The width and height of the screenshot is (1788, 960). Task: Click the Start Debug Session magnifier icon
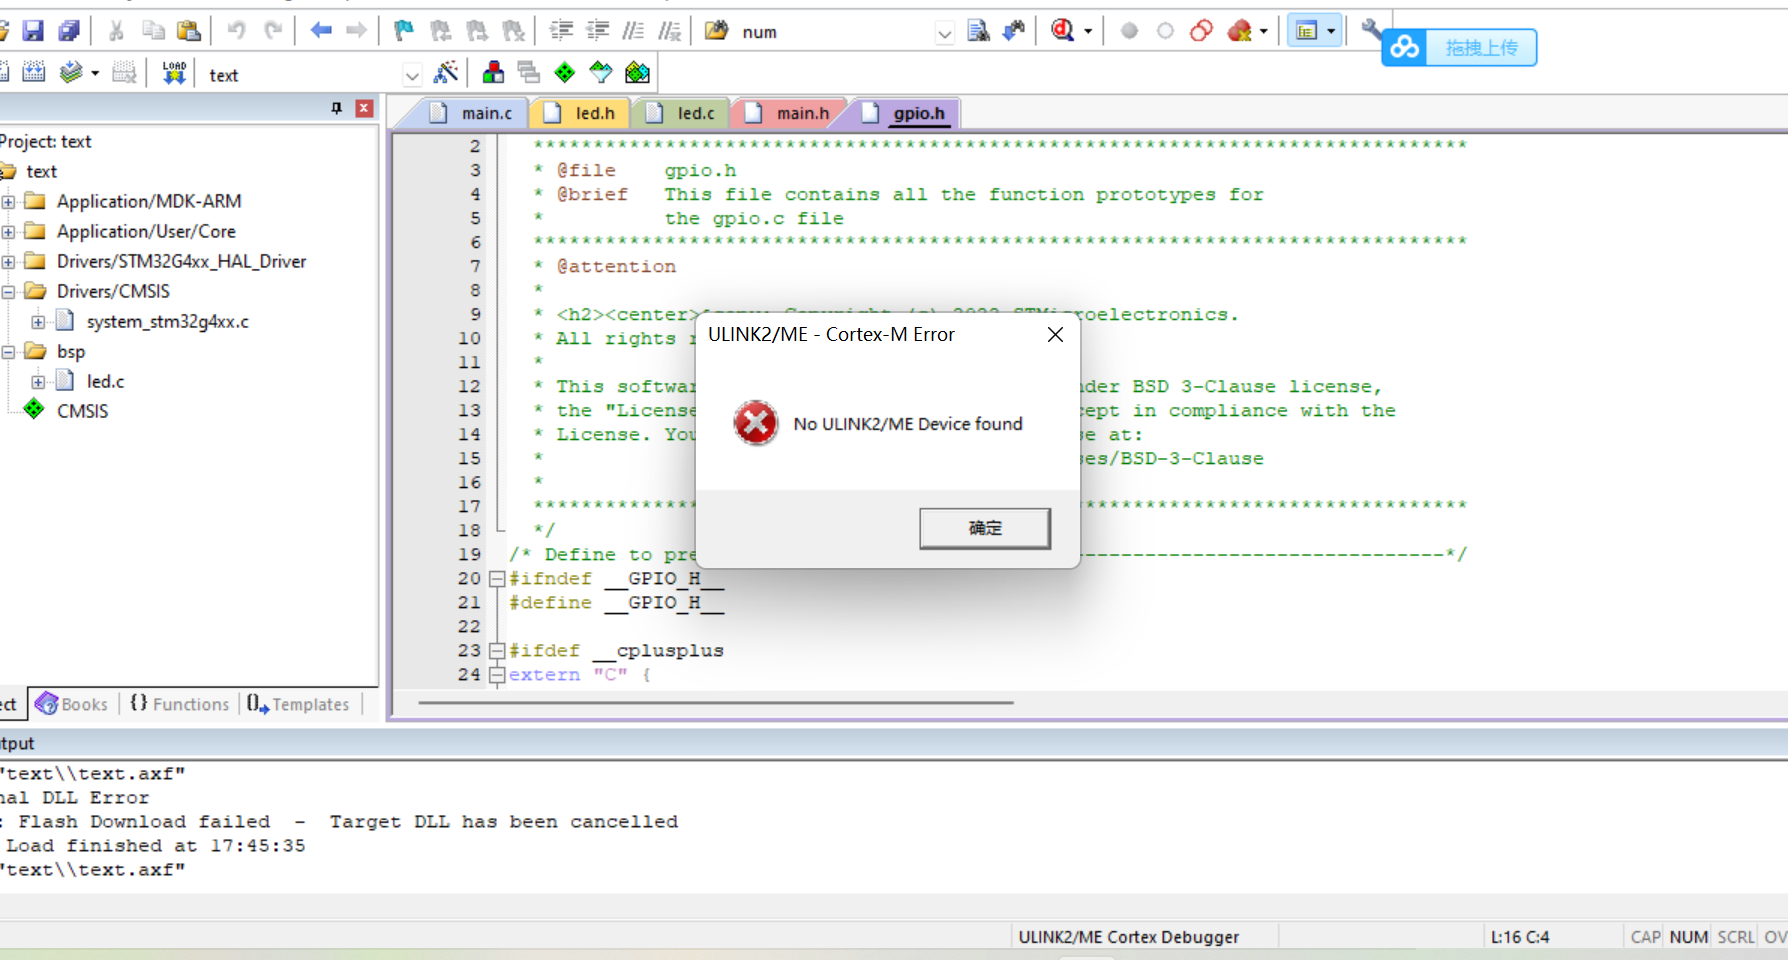(x=1062, y=31)
